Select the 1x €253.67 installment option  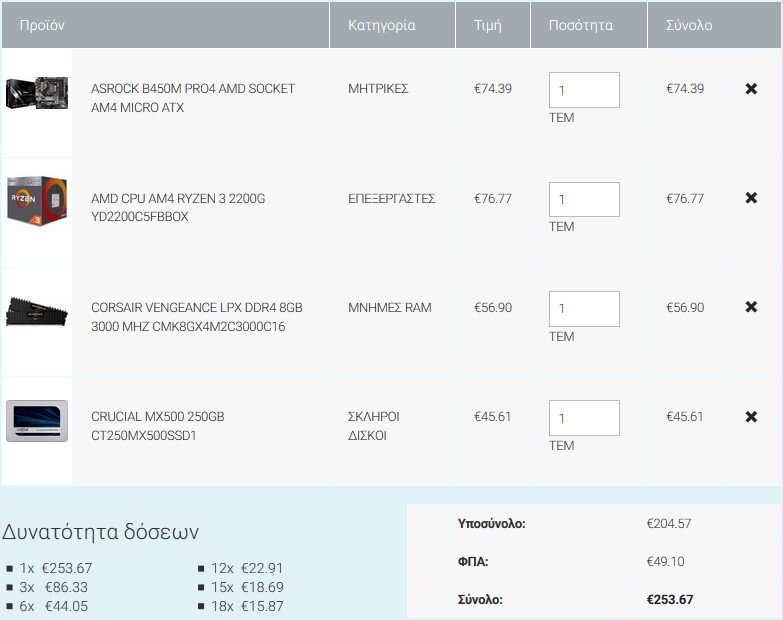click(55, 568)
